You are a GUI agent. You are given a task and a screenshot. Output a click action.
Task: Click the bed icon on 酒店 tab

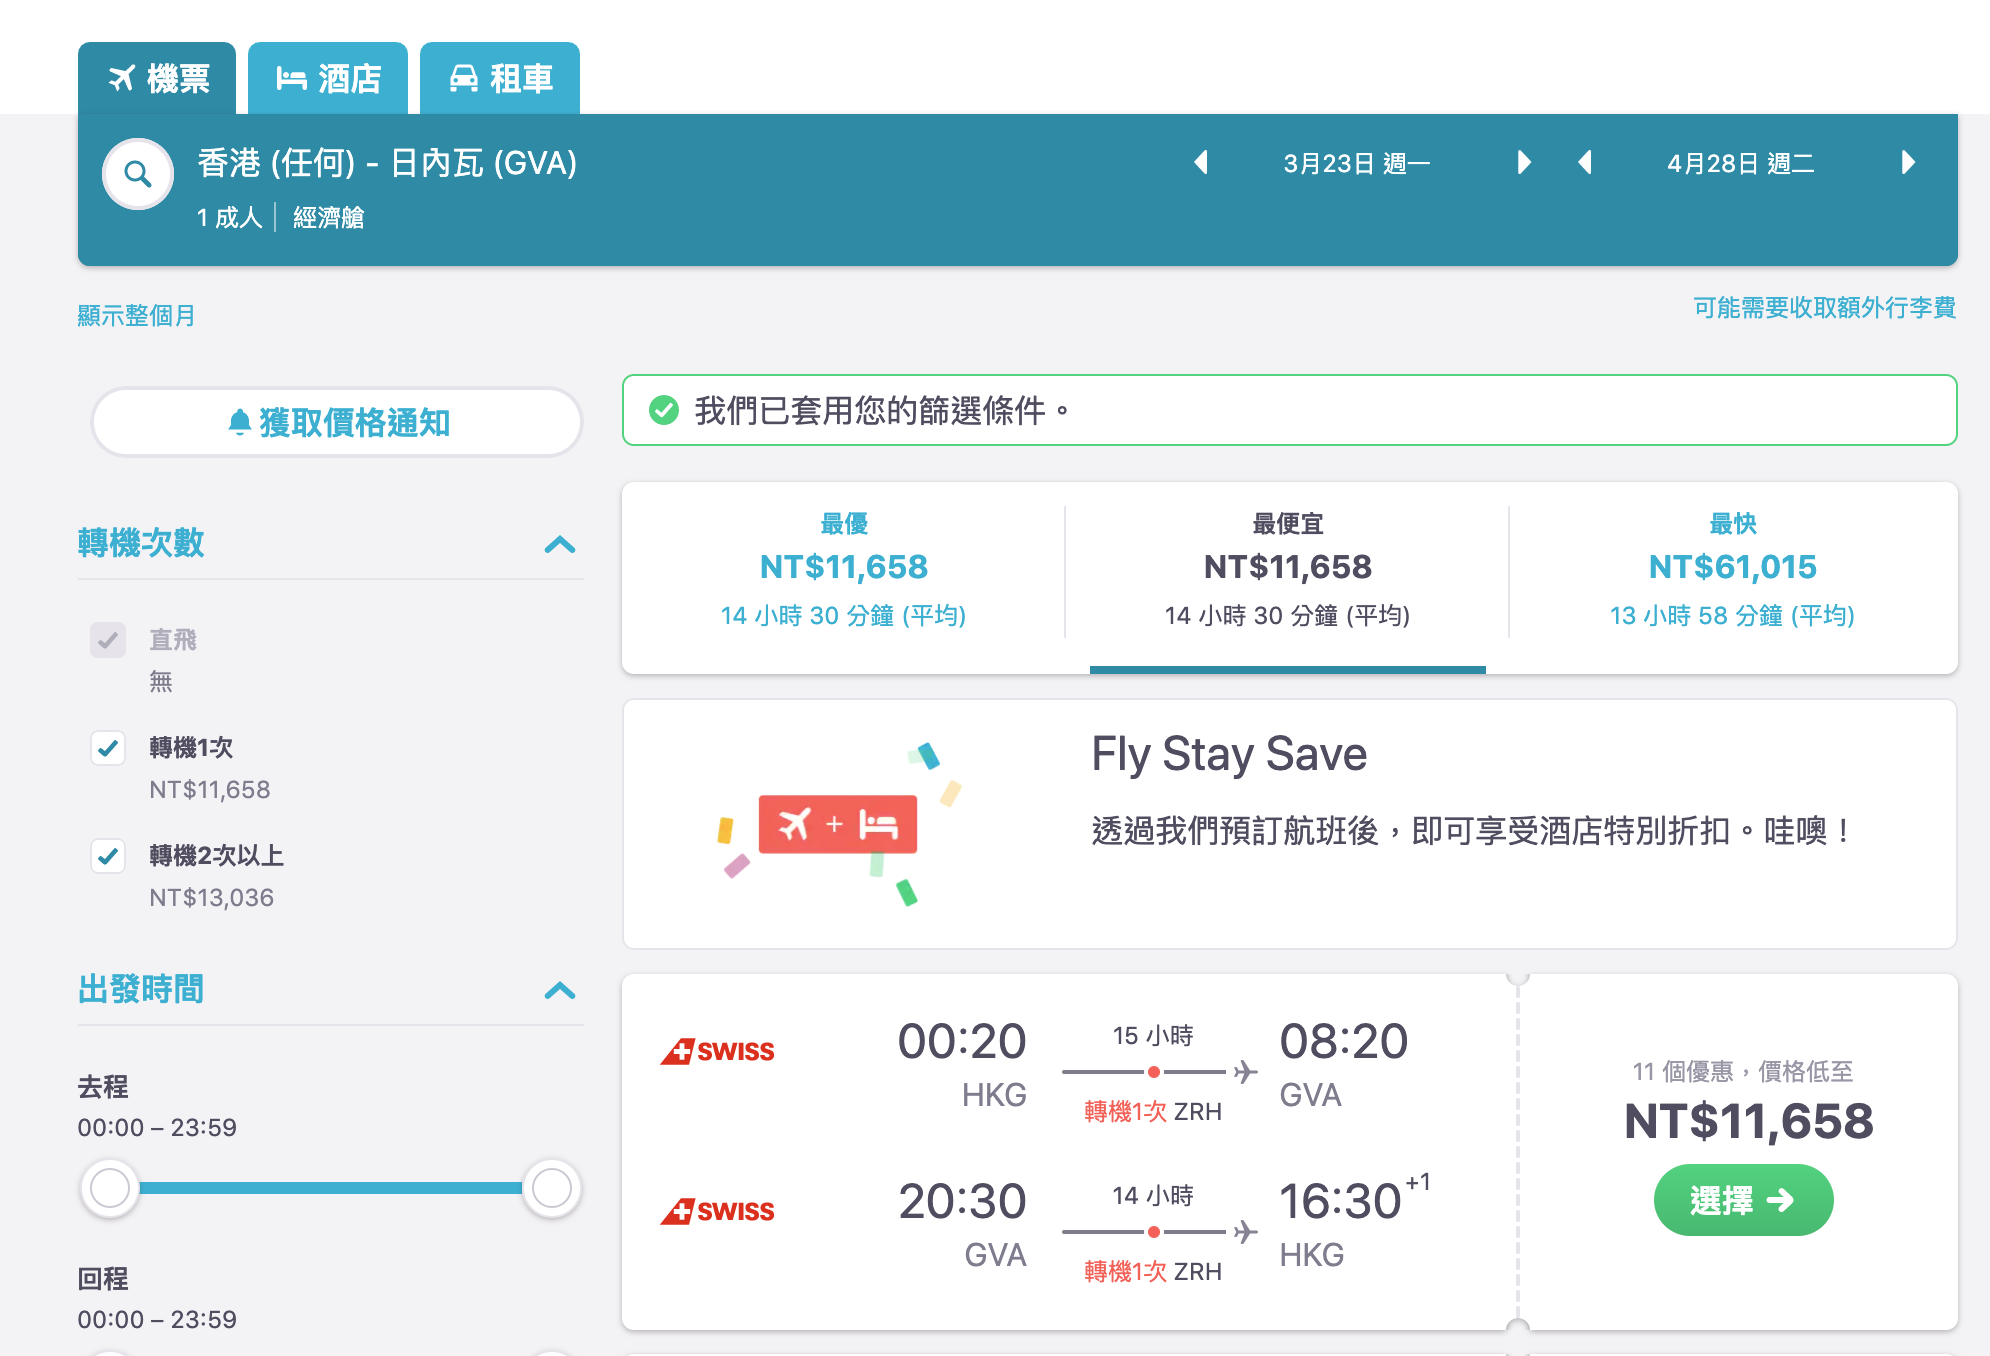pyautogui.click(x=291, y=77)
